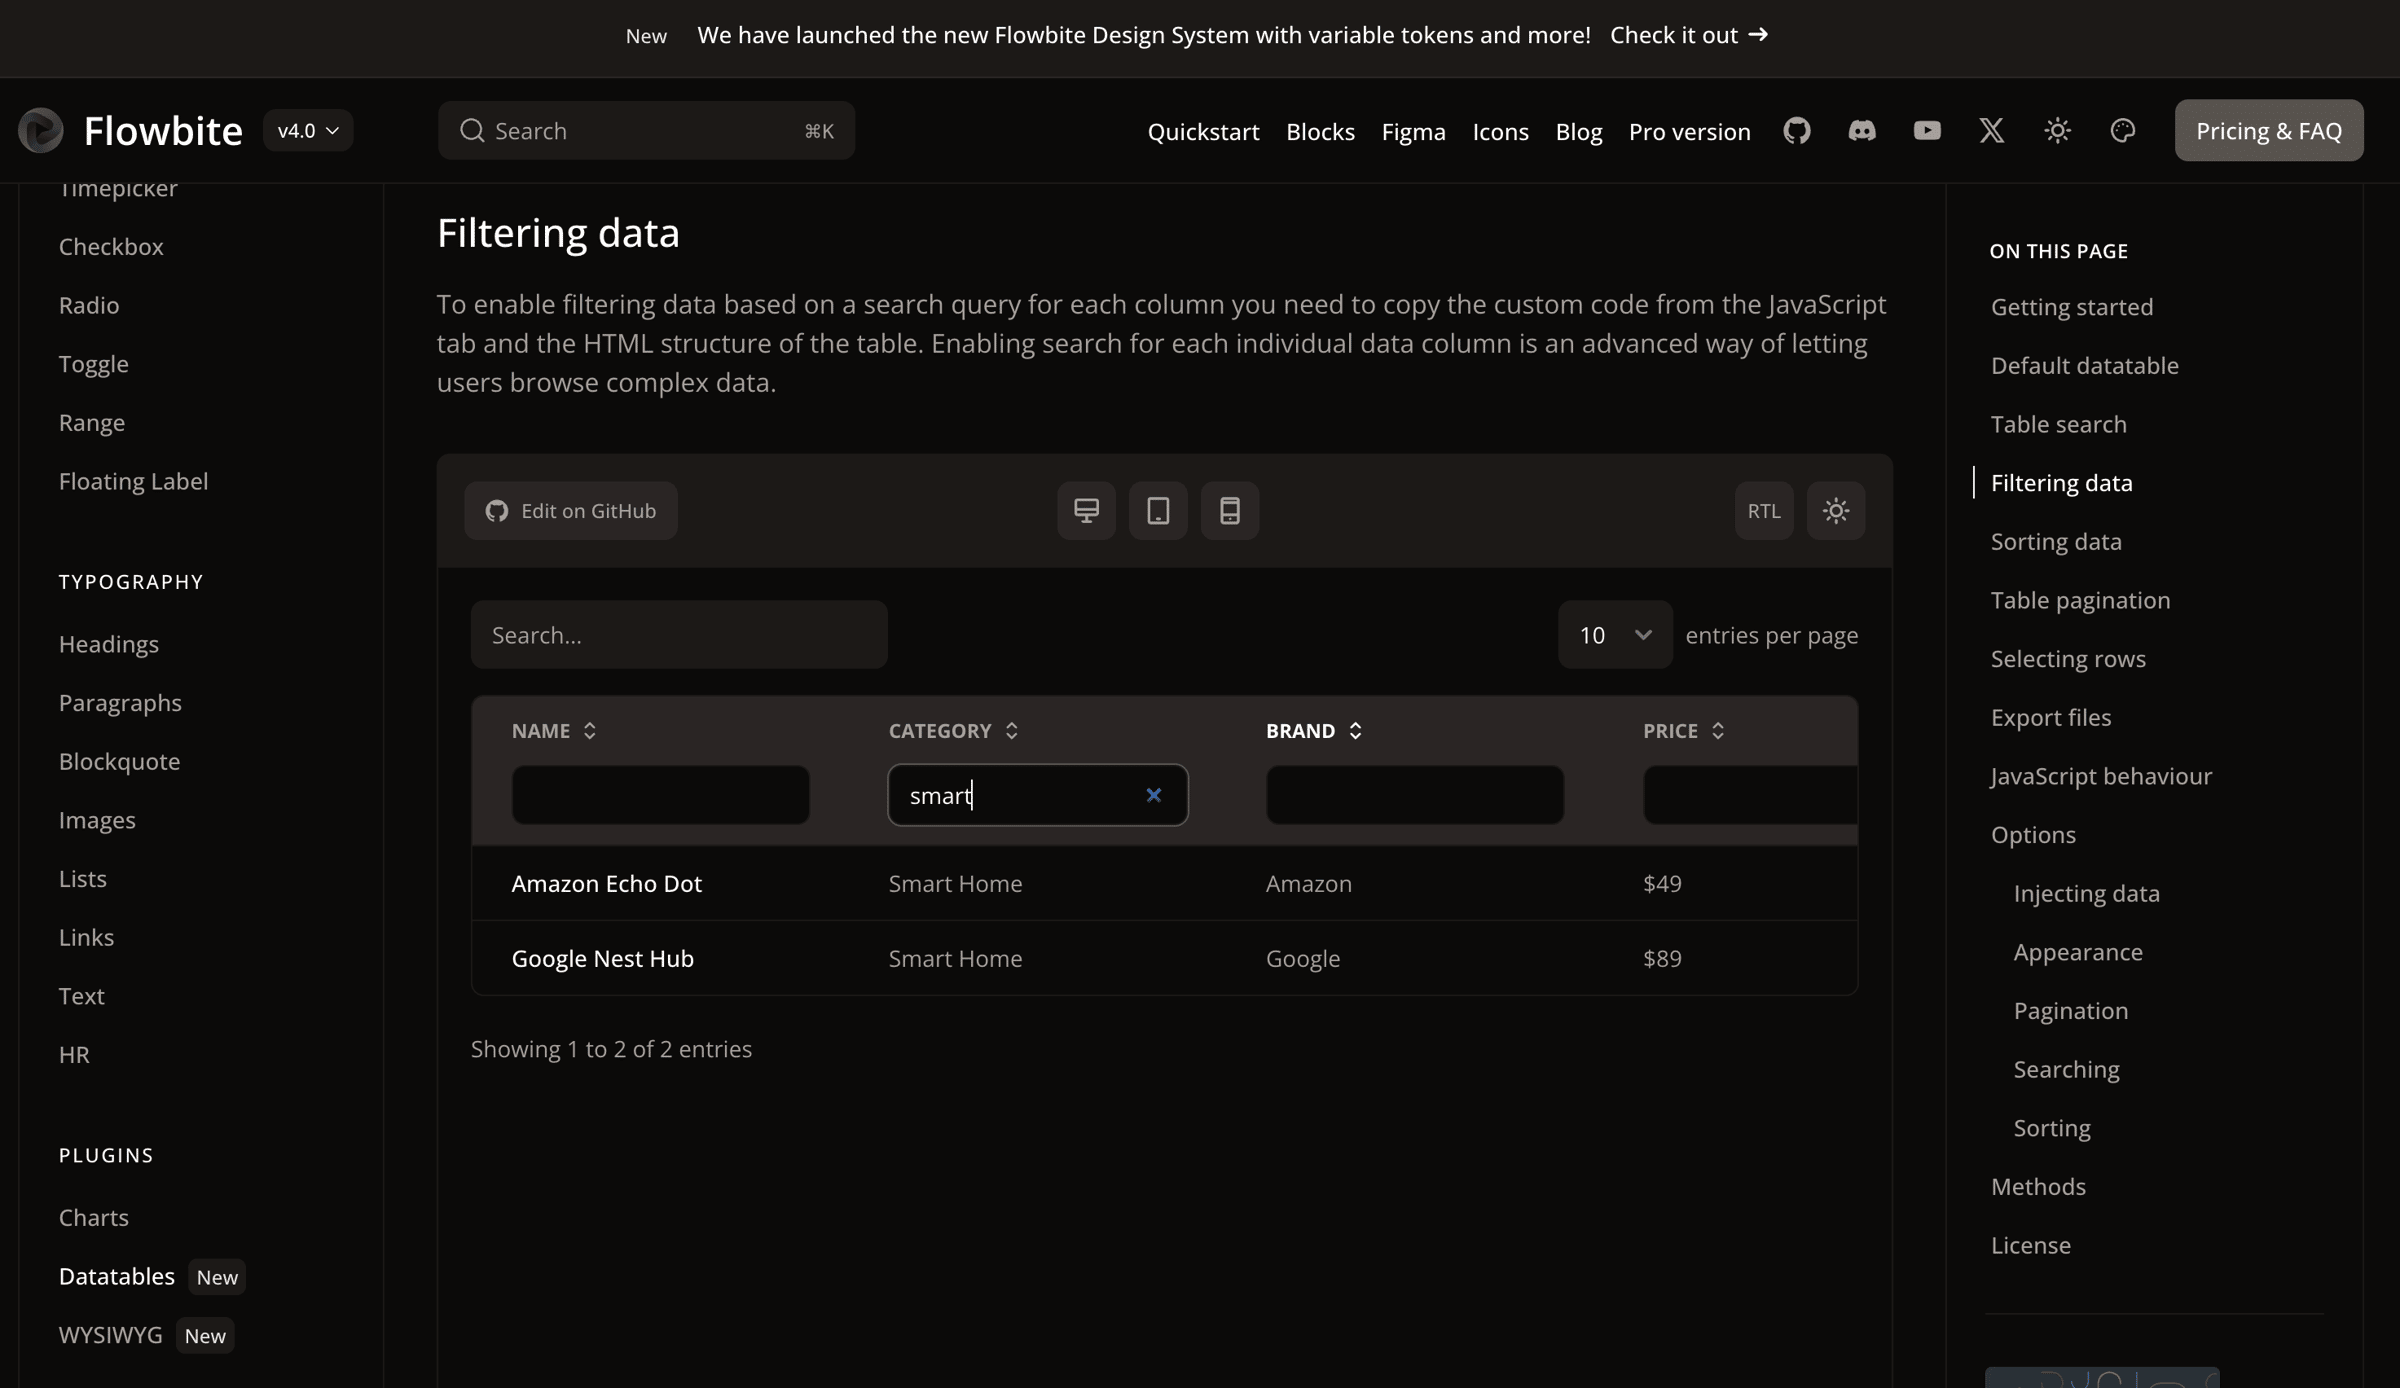Screen dimensions: 2400x1388
Task: Toggle site light mode in header
Action: [2057, 131]
